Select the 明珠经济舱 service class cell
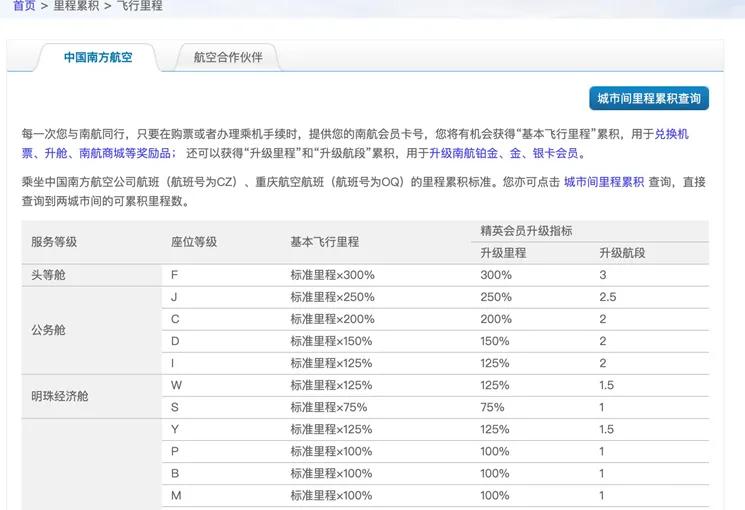 coord(60,396)
